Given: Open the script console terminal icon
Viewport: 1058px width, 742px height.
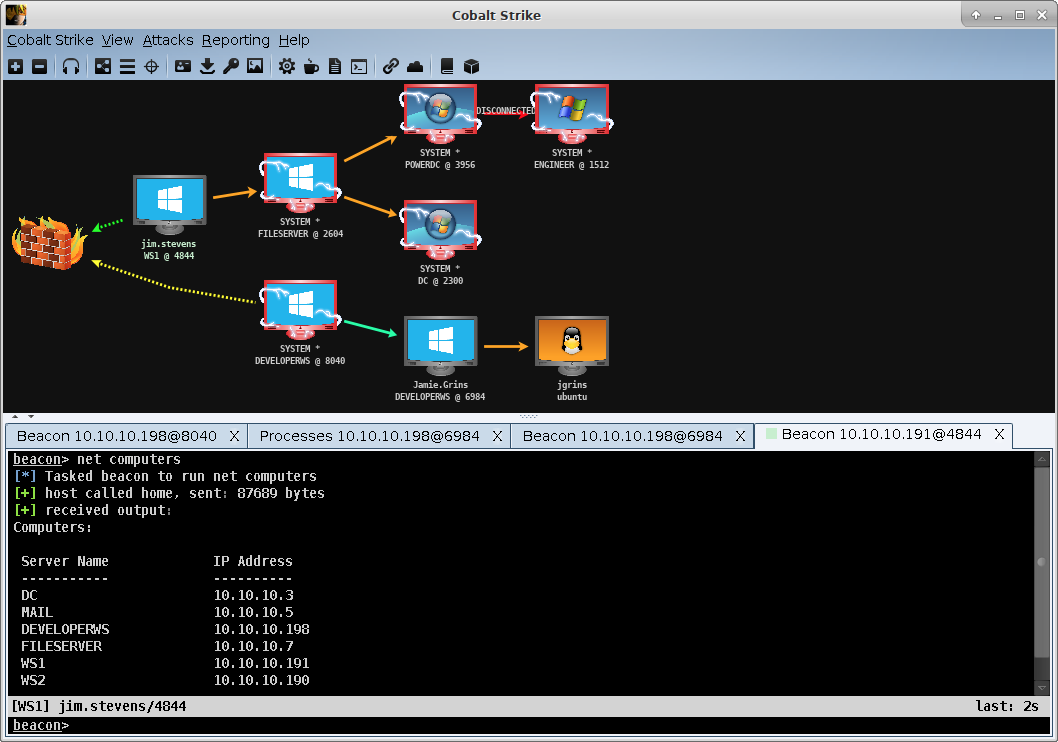Looking at the screenshot, I should click(358, 67).
